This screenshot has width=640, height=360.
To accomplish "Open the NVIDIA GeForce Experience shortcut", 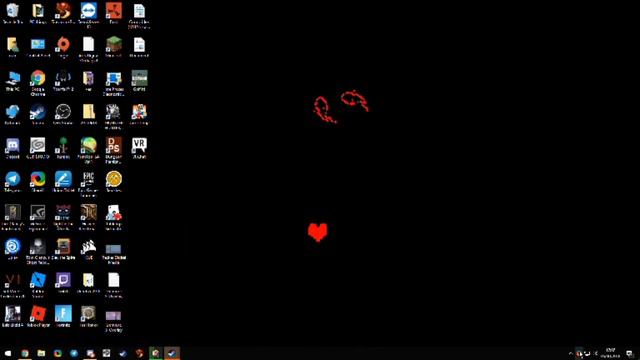I will pos(38,213).
